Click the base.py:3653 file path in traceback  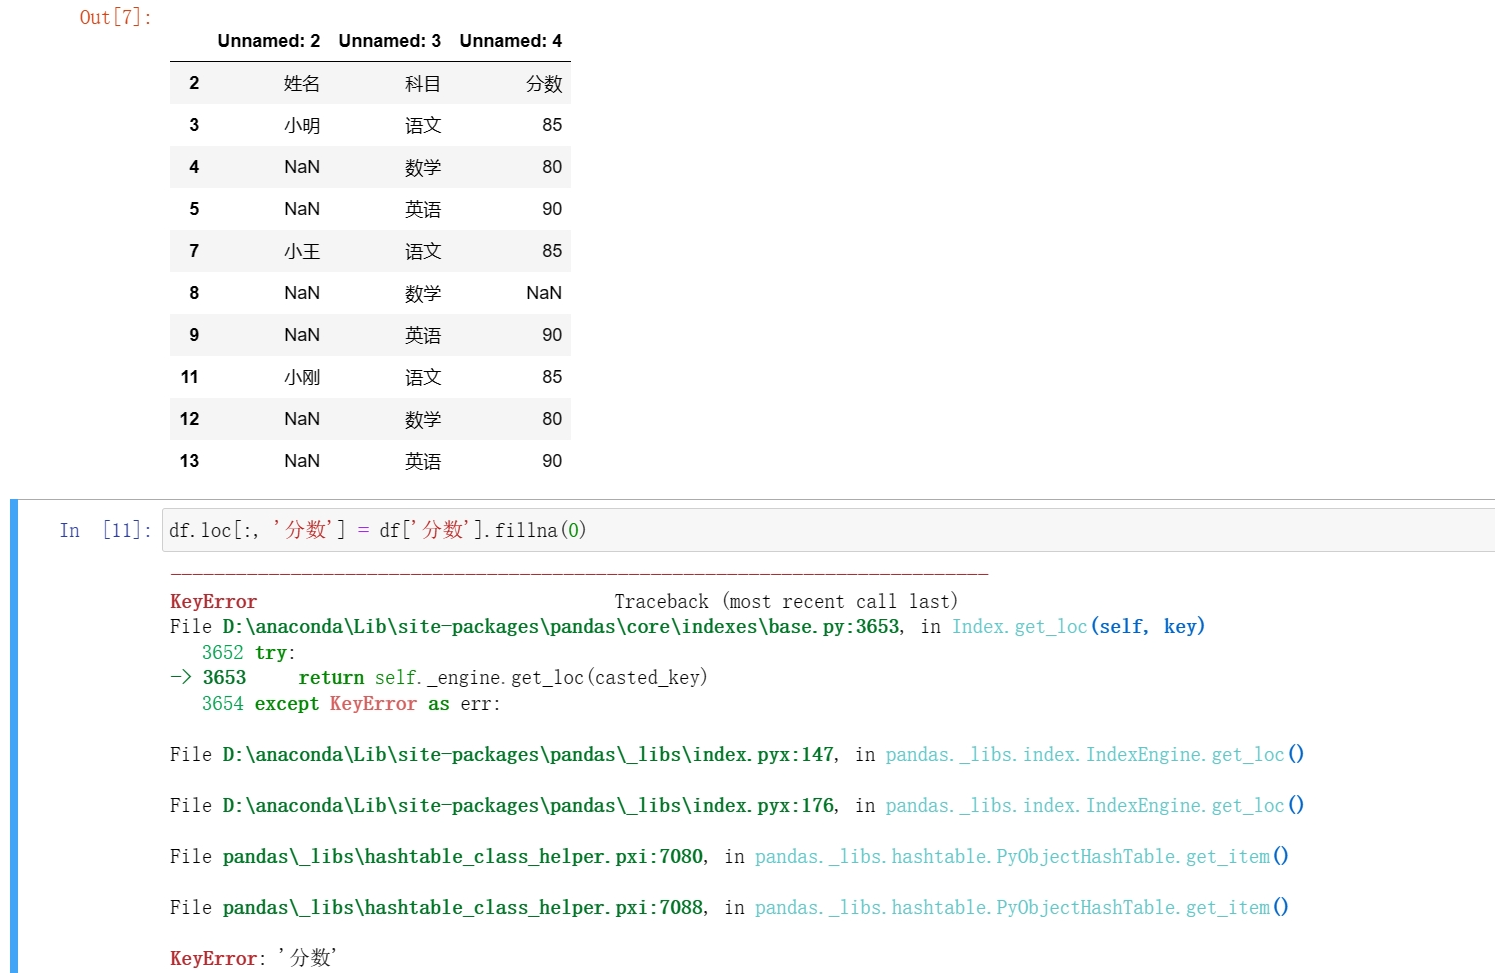(560, 627)
